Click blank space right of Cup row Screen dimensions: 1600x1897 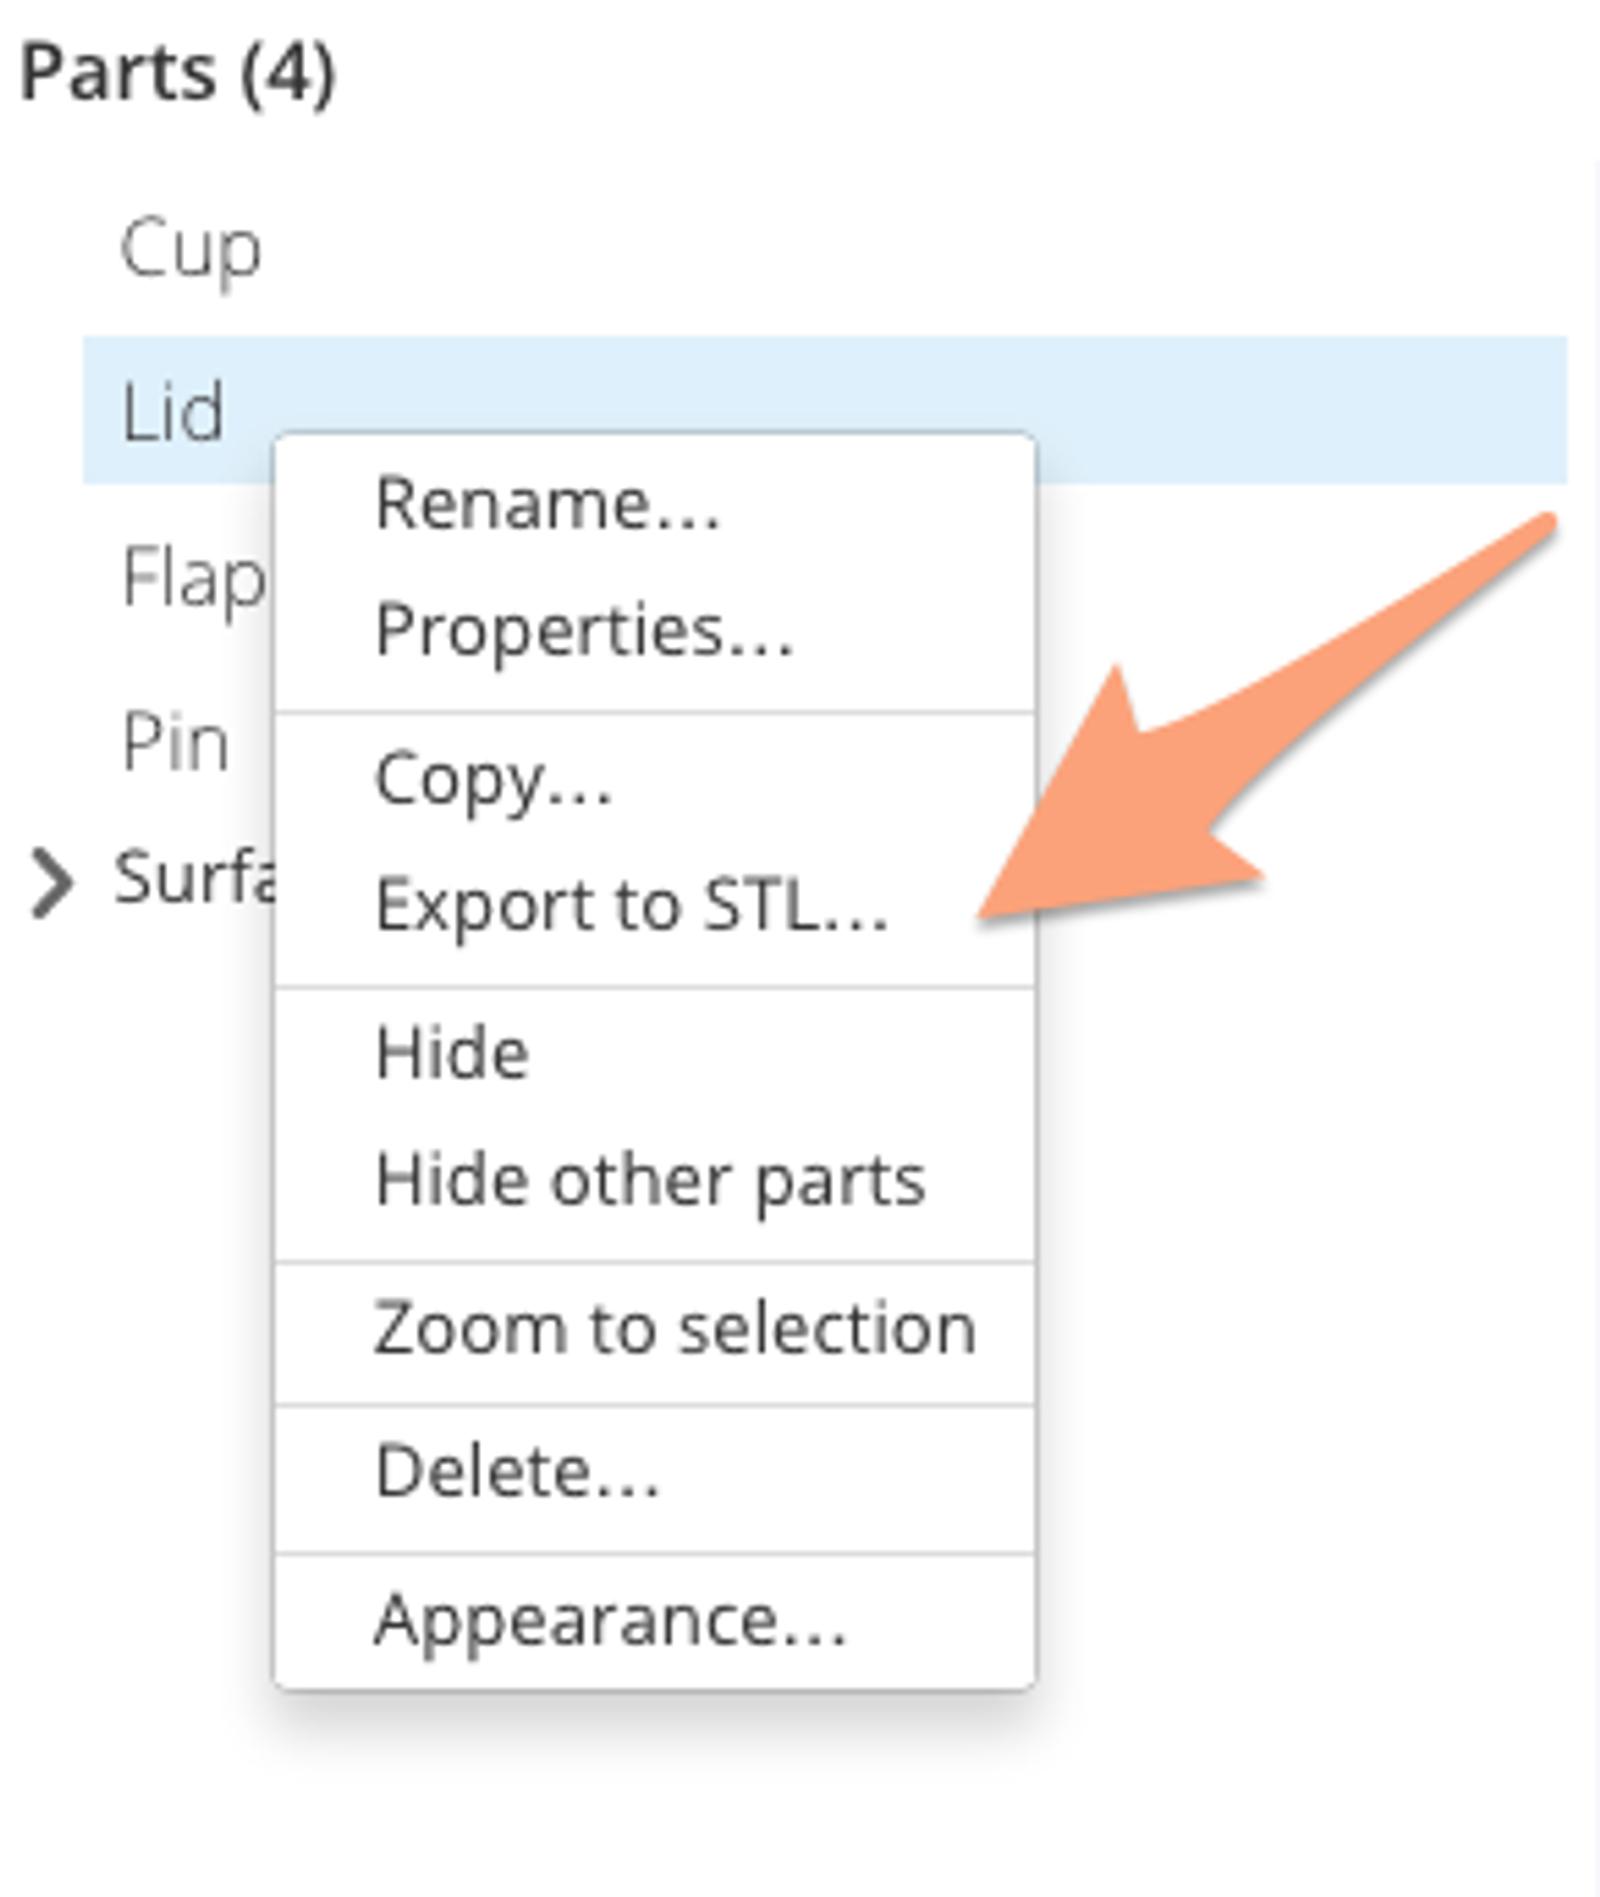(x=900, y=248)
